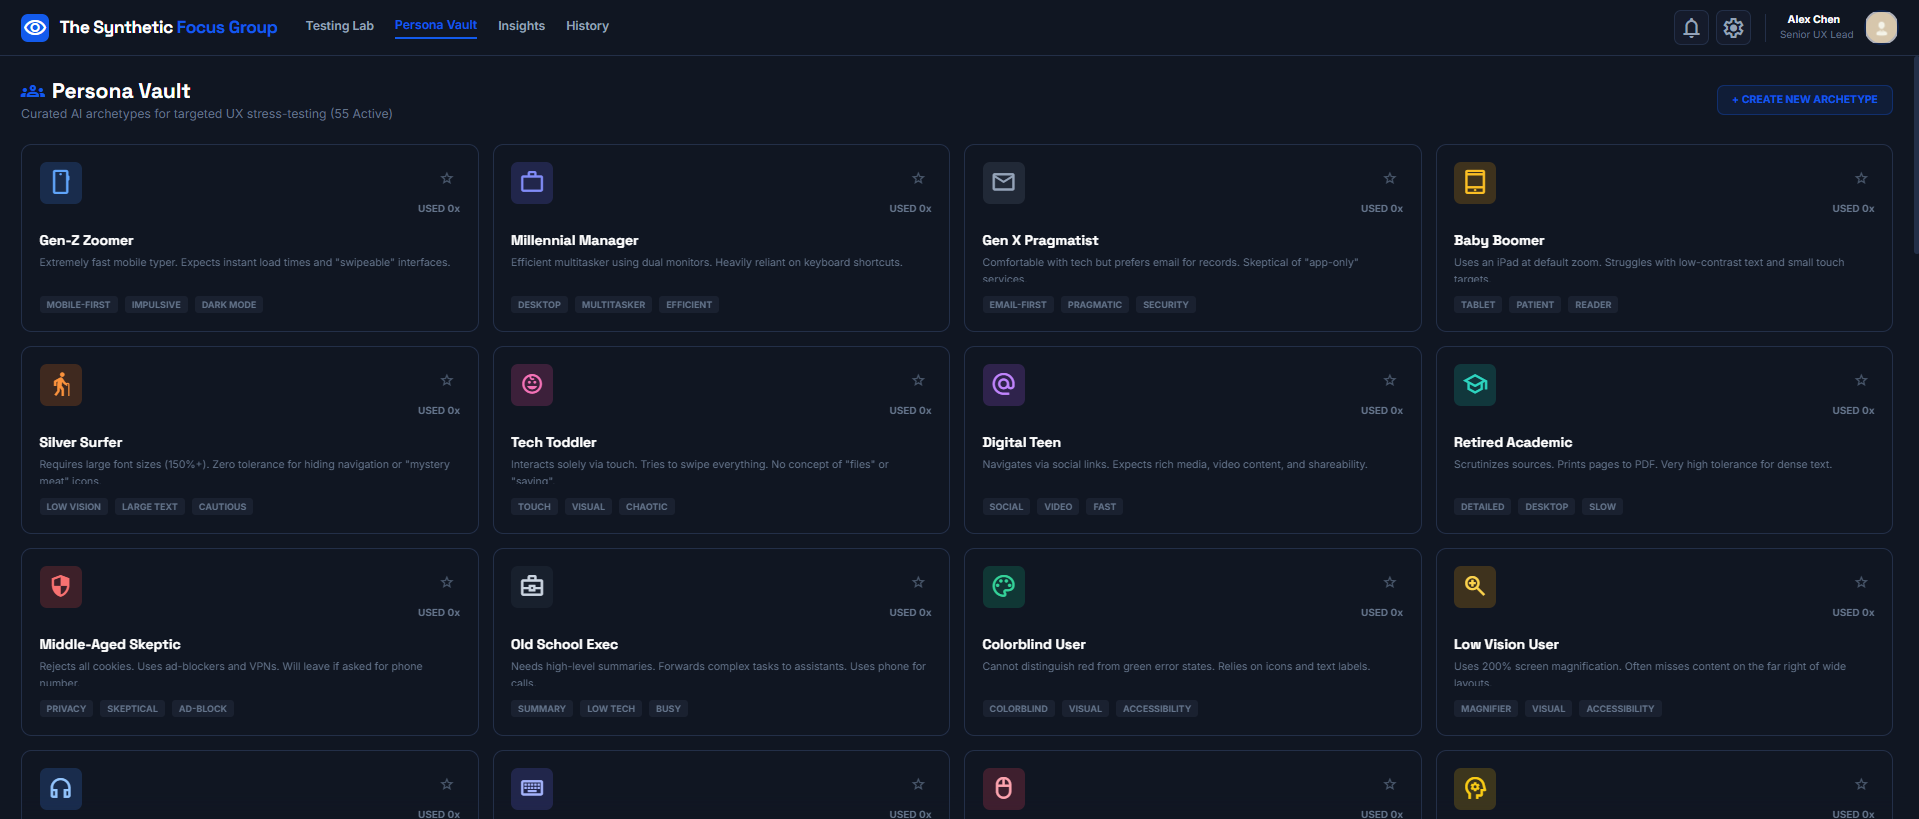Click Create New Archetype button
This screenshot has height=819, width=1919.
coord(1804,100)
